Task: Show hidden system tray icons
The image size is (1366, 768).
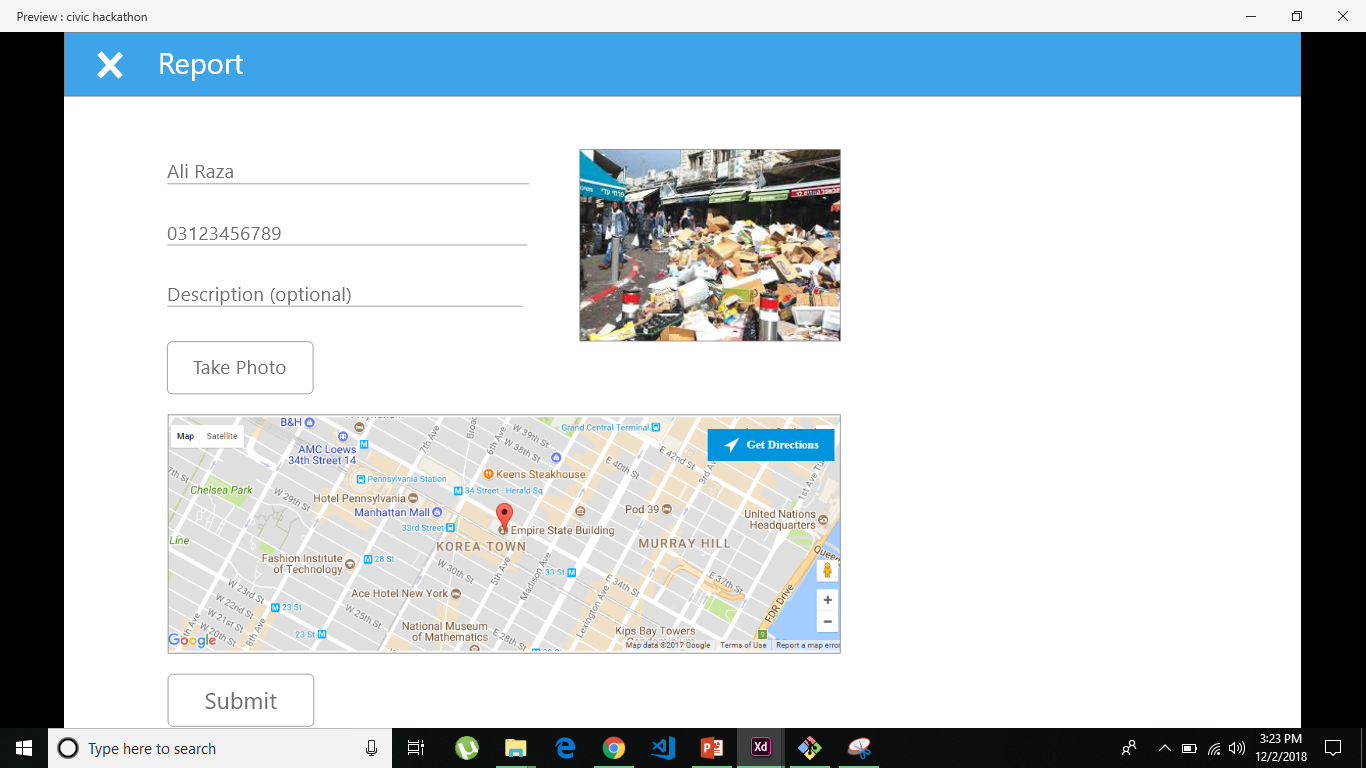Action: click(1164, 748)
